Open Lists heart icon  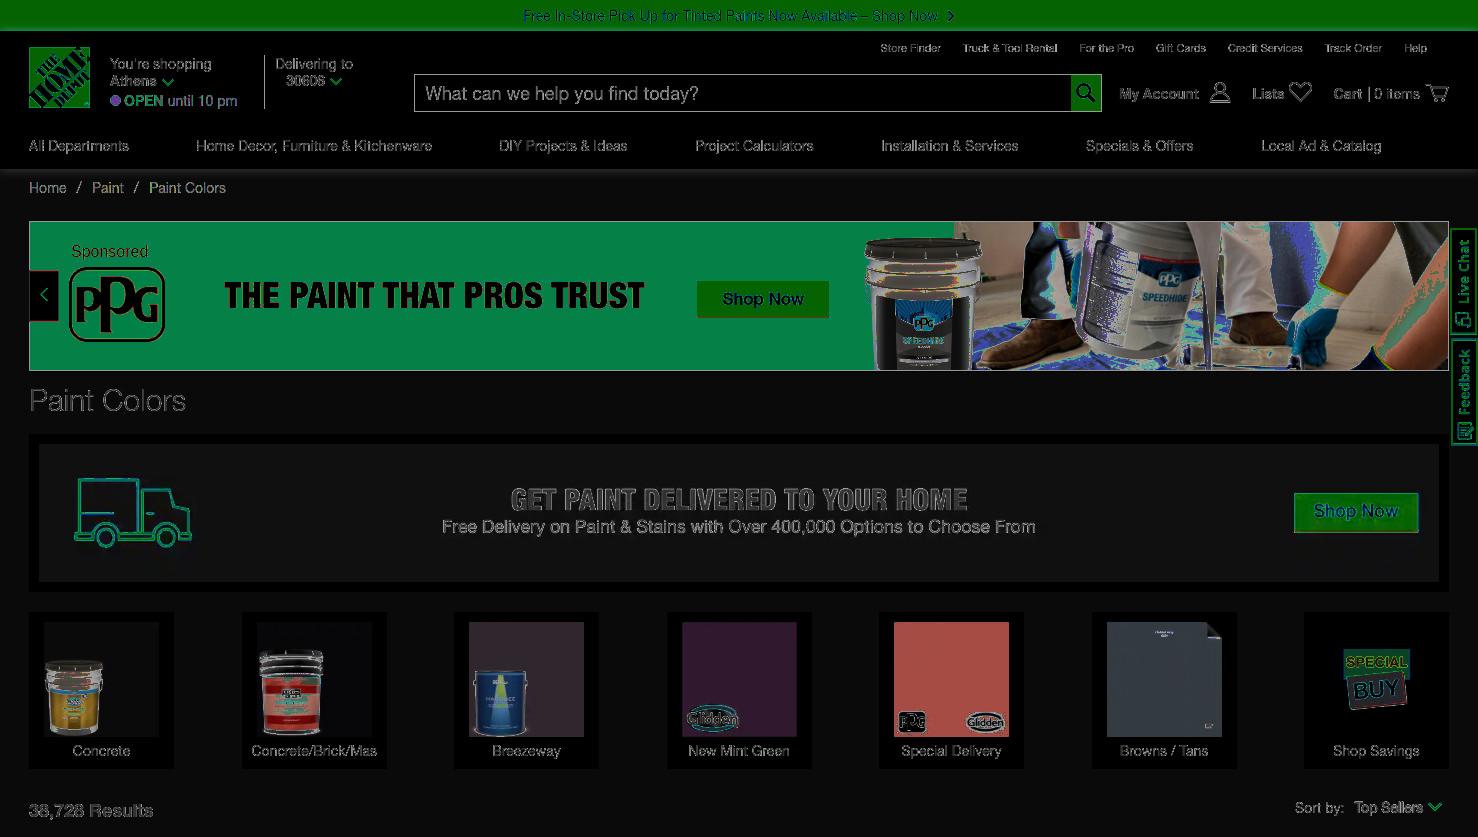point(1300,93)
